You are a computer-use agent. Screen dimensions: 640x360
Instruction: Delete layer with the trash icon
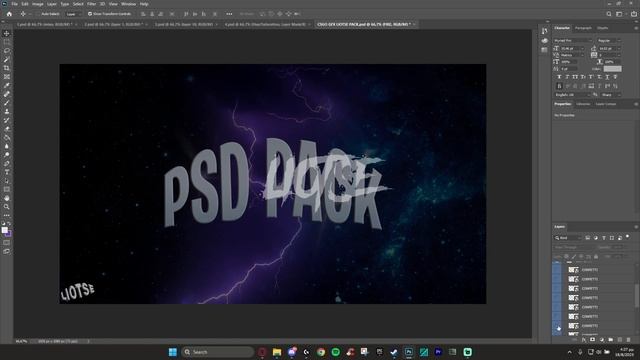pyautogui.click(x=629, y=340)
